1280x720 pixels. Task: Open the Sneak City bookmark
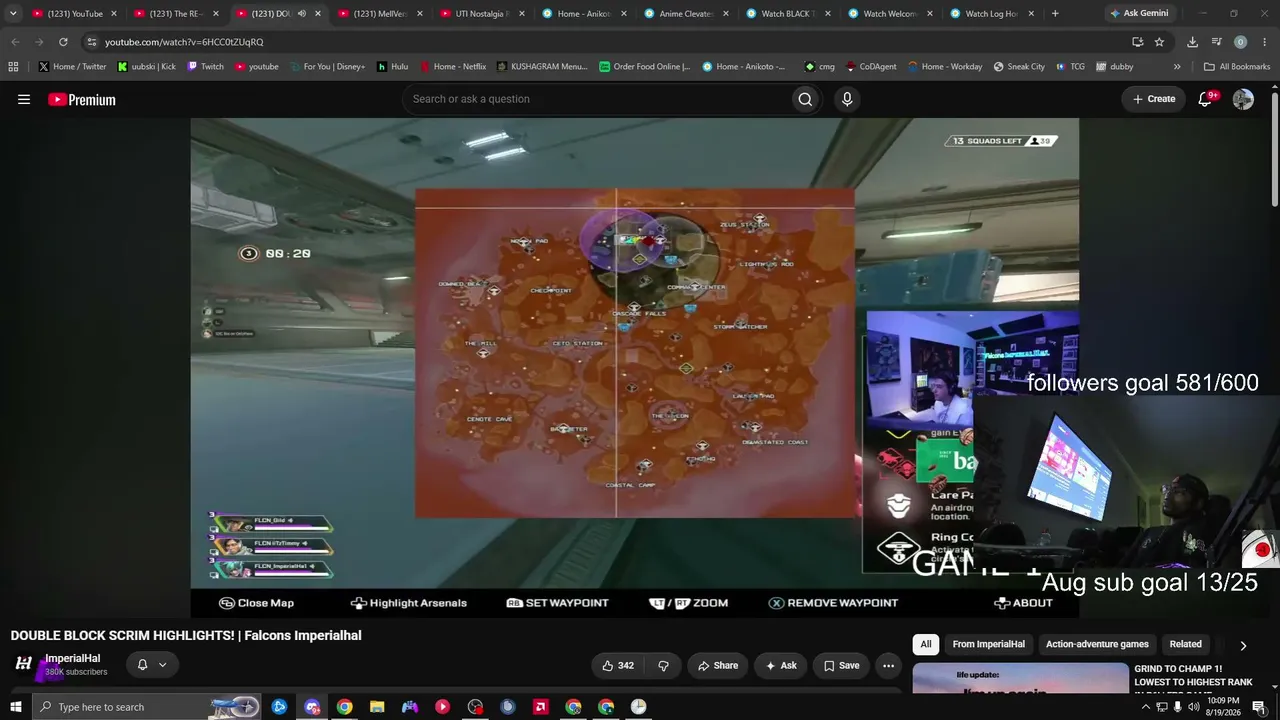click(x=1019, y=67)
